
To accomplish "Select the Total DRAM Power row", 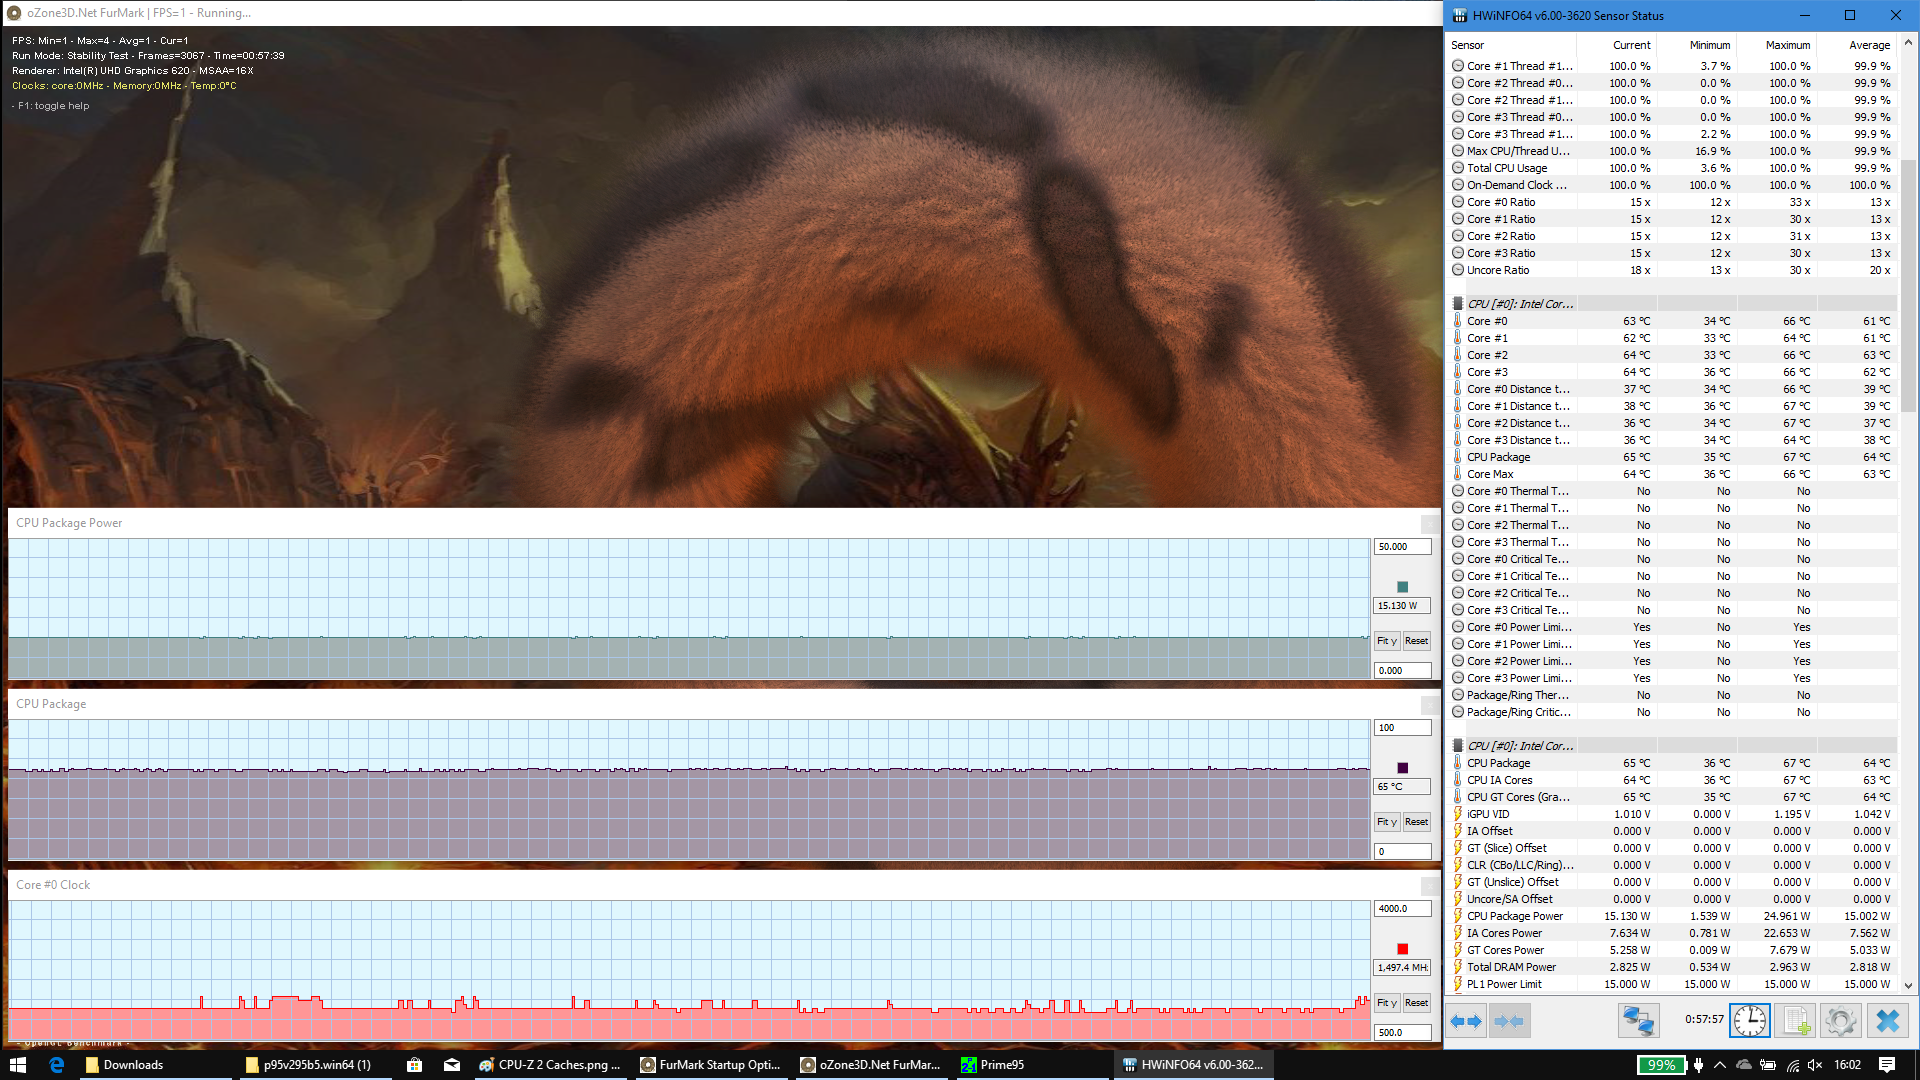I will click(x=1672, y=967).
